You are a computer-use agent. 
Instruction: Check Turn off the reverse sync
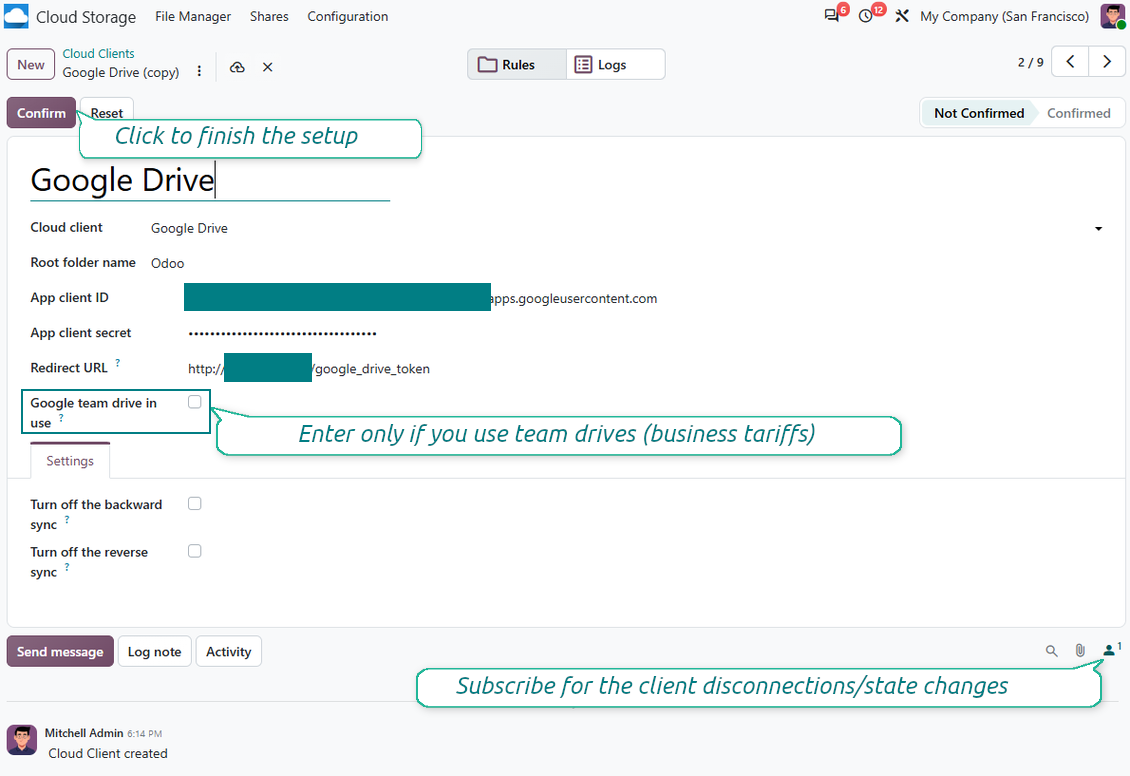(x=195, y=551)
